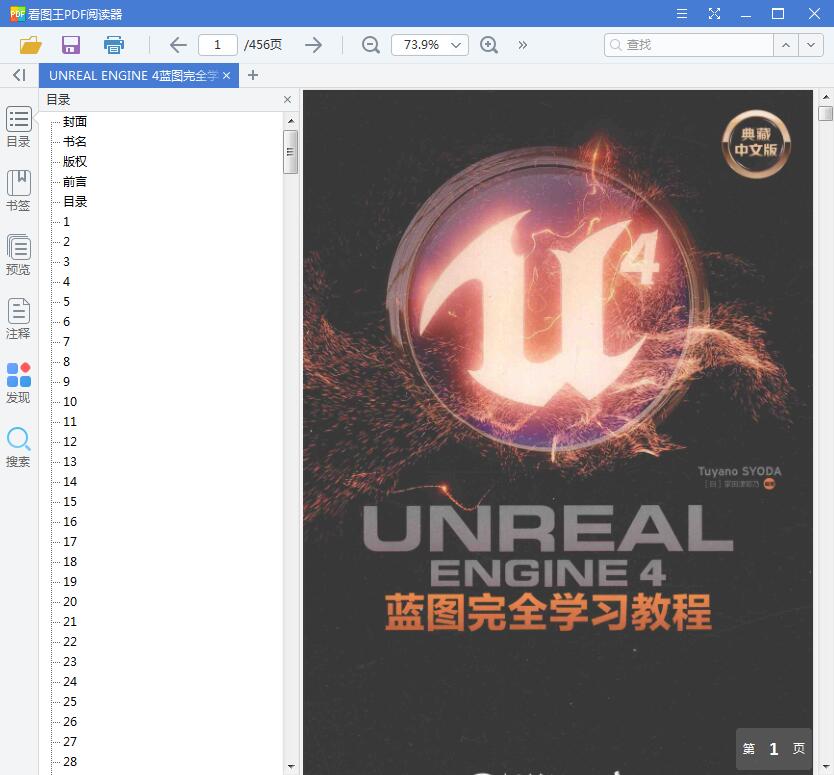
Task: Click the 第 1 页 page indicator
Action: pos(774,749)
